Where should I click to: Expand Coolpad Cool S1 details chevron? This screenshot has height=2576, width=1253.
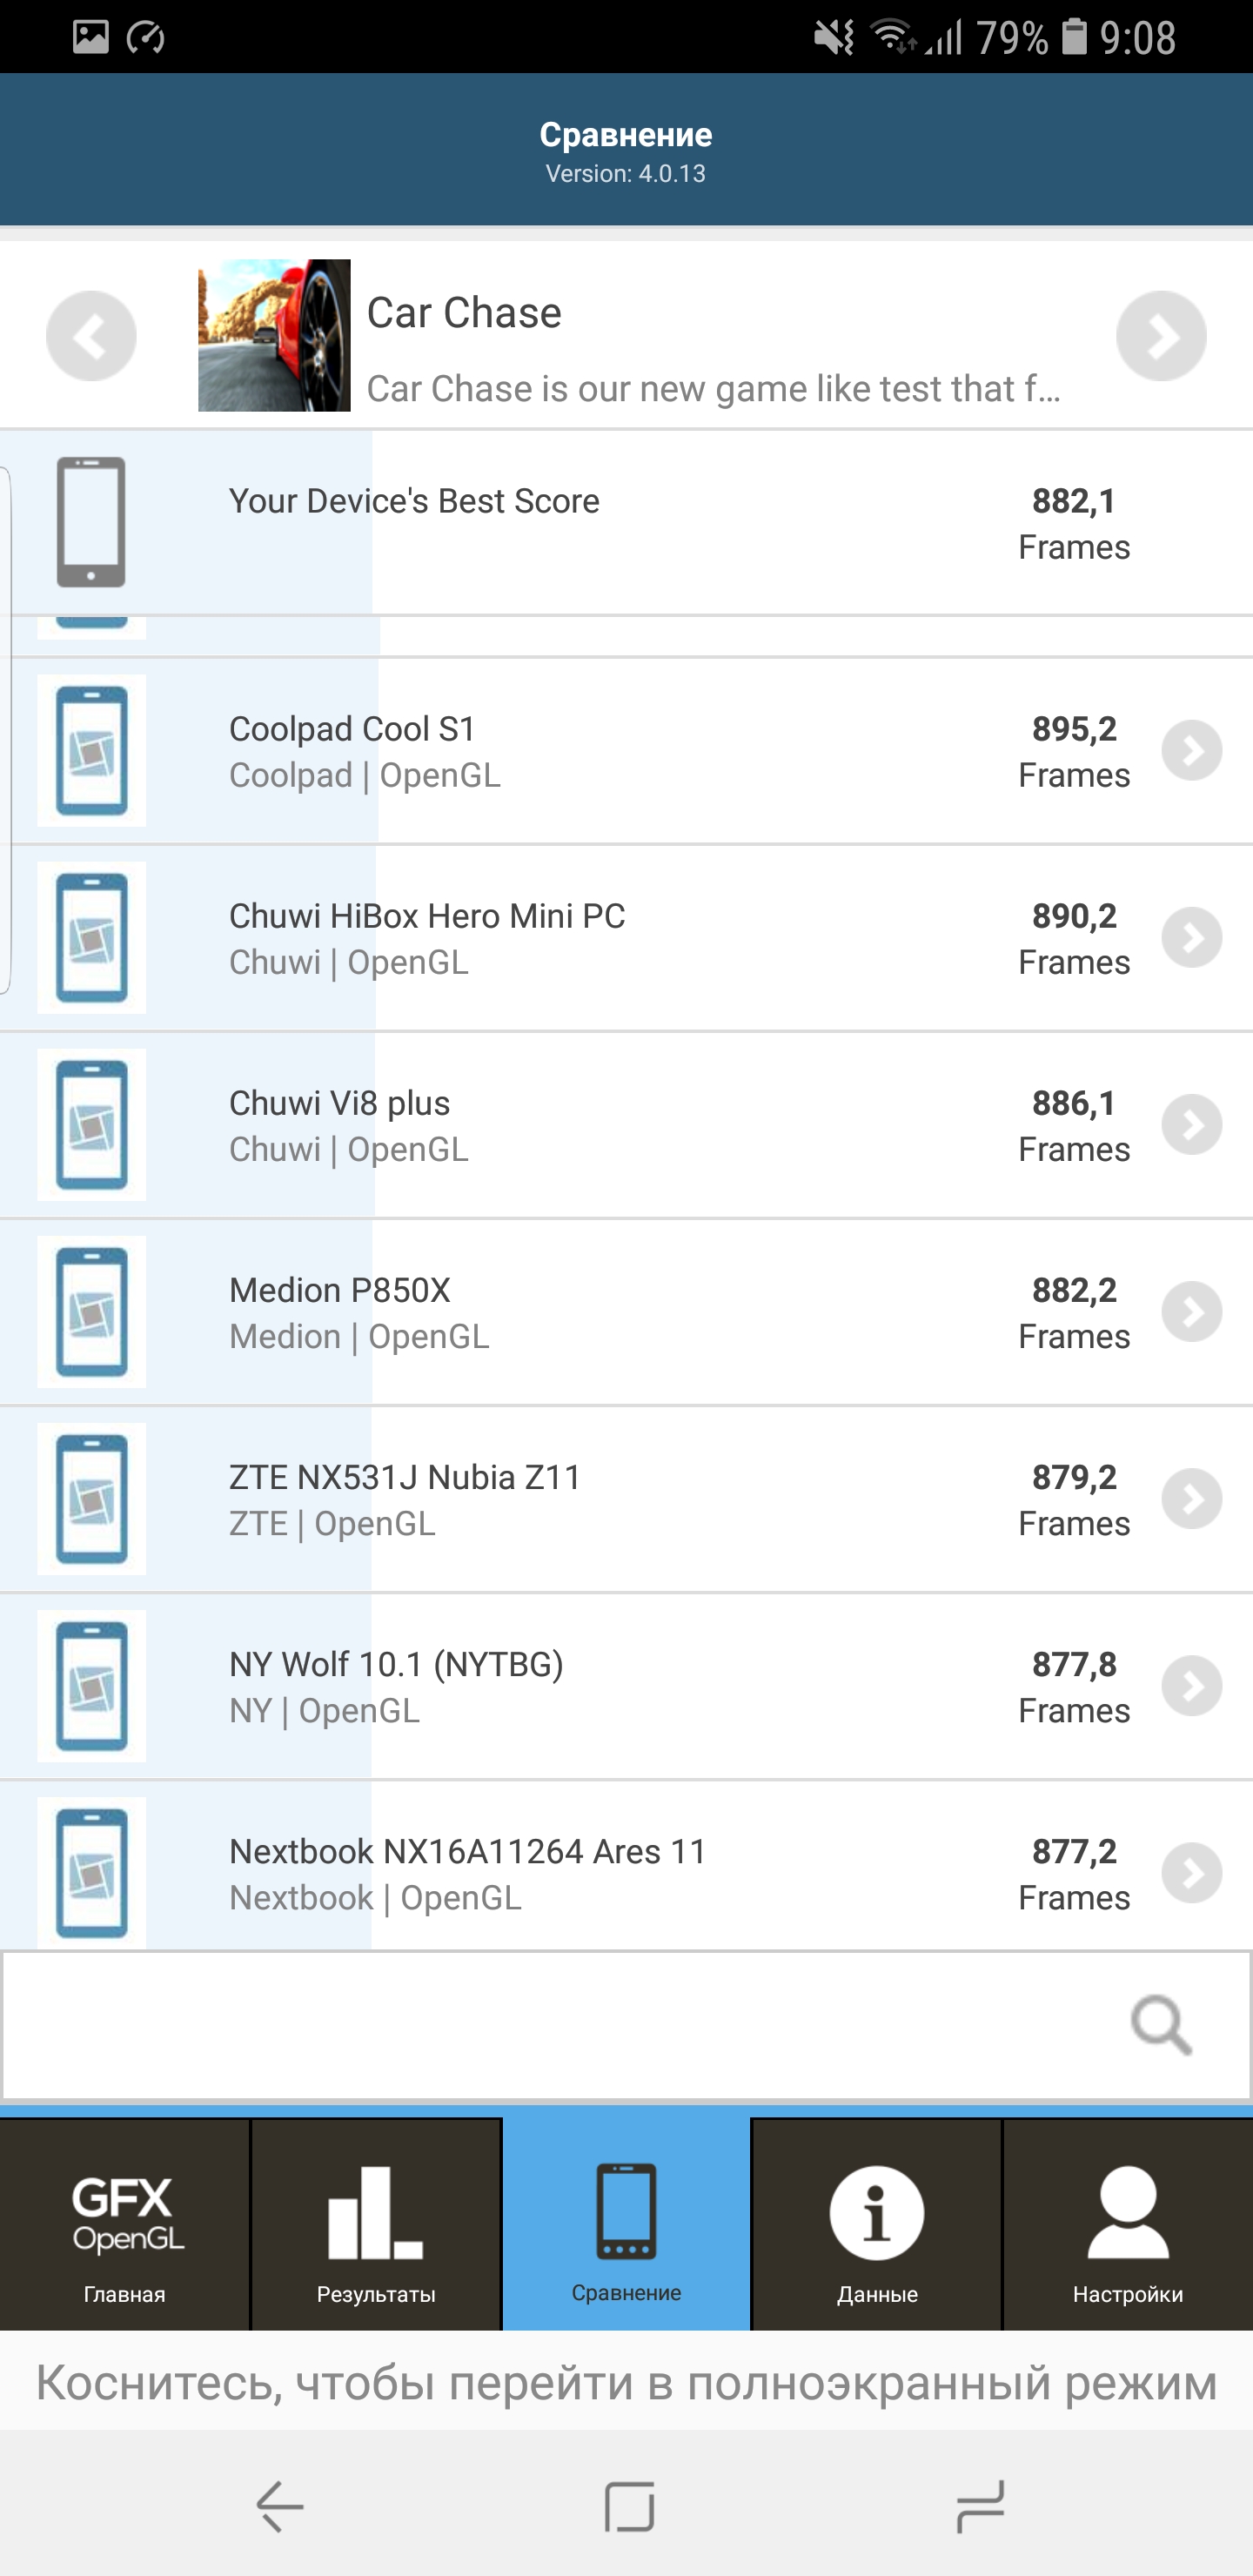(x=1191, y=750)
